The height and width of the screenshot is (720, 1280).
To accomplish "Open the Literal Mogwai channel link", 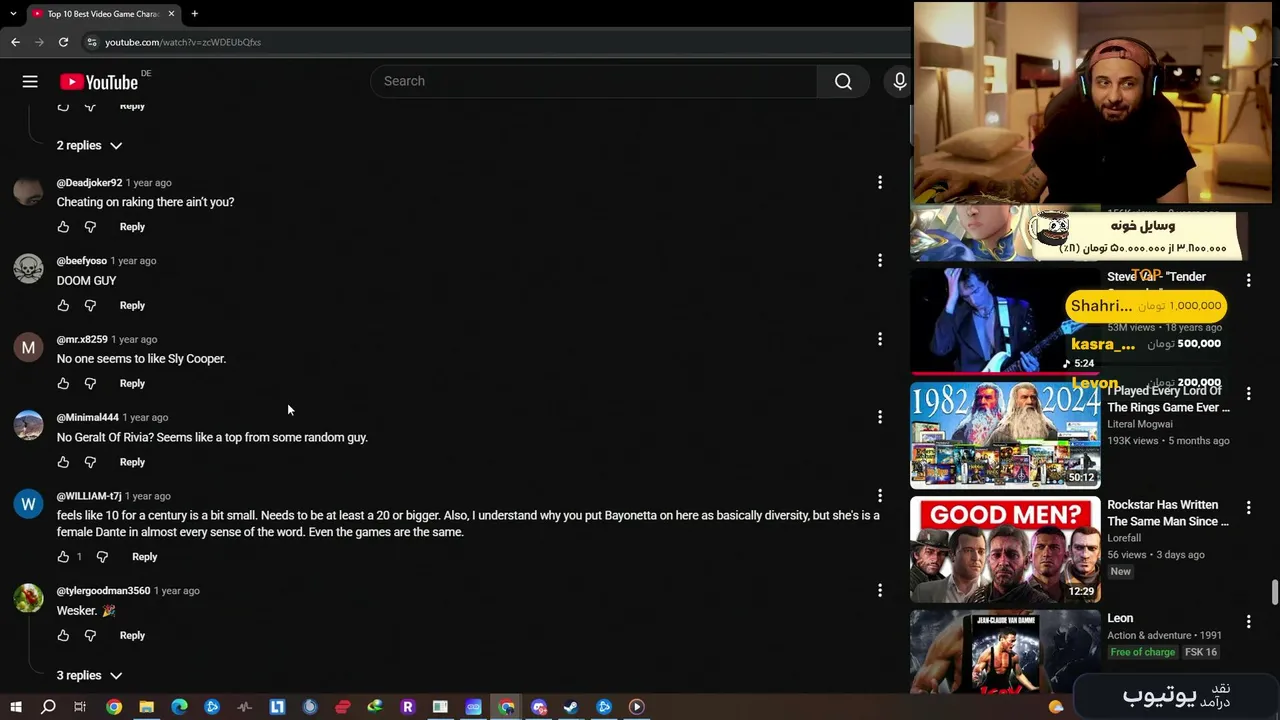I will pos(1140,424).
